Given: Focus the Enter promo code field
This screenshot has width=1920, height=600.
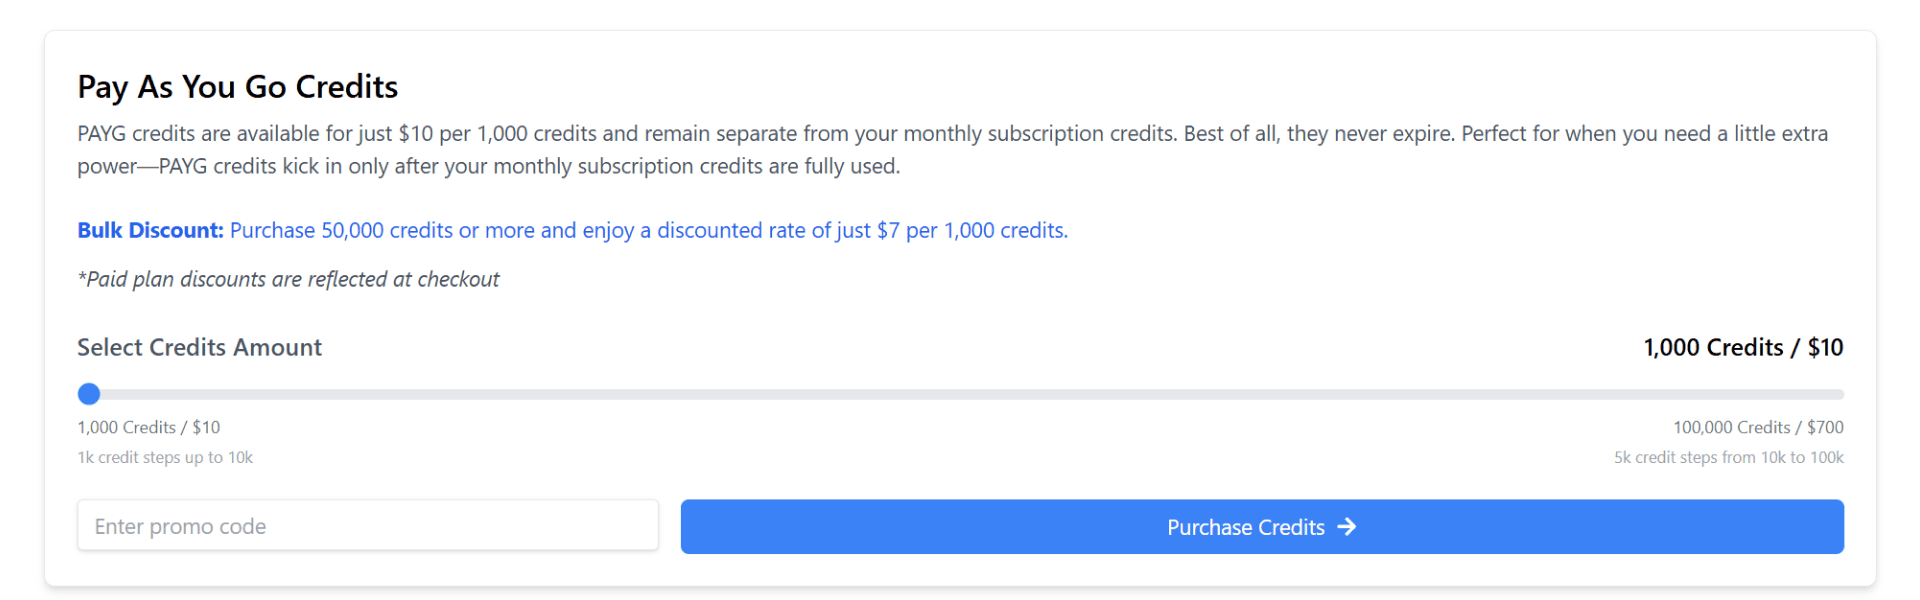Looking at the screenshot, I should (x=367, y=526).
